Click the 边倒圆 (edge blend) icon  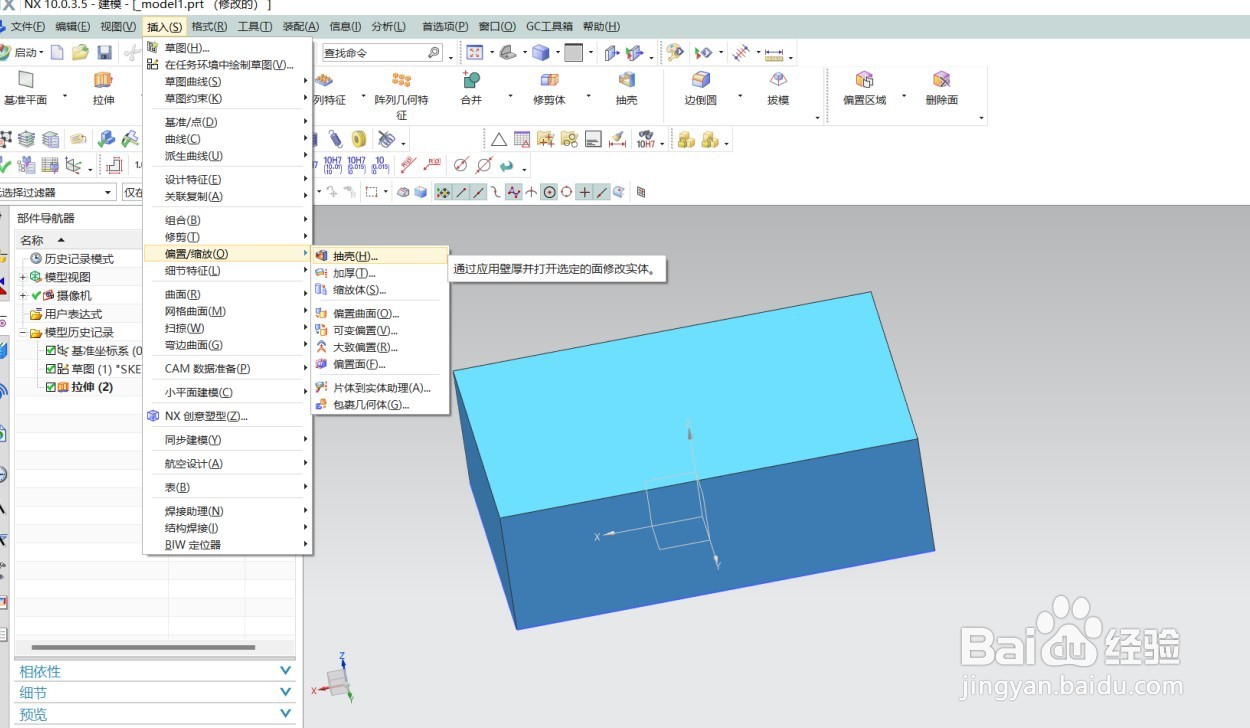(701, 79)
